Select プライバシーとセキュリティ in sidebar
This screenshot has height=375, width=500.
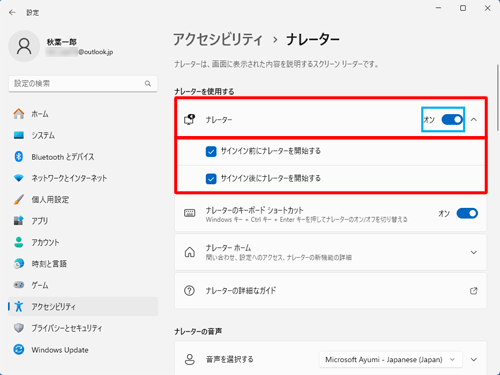click(83, 328)
